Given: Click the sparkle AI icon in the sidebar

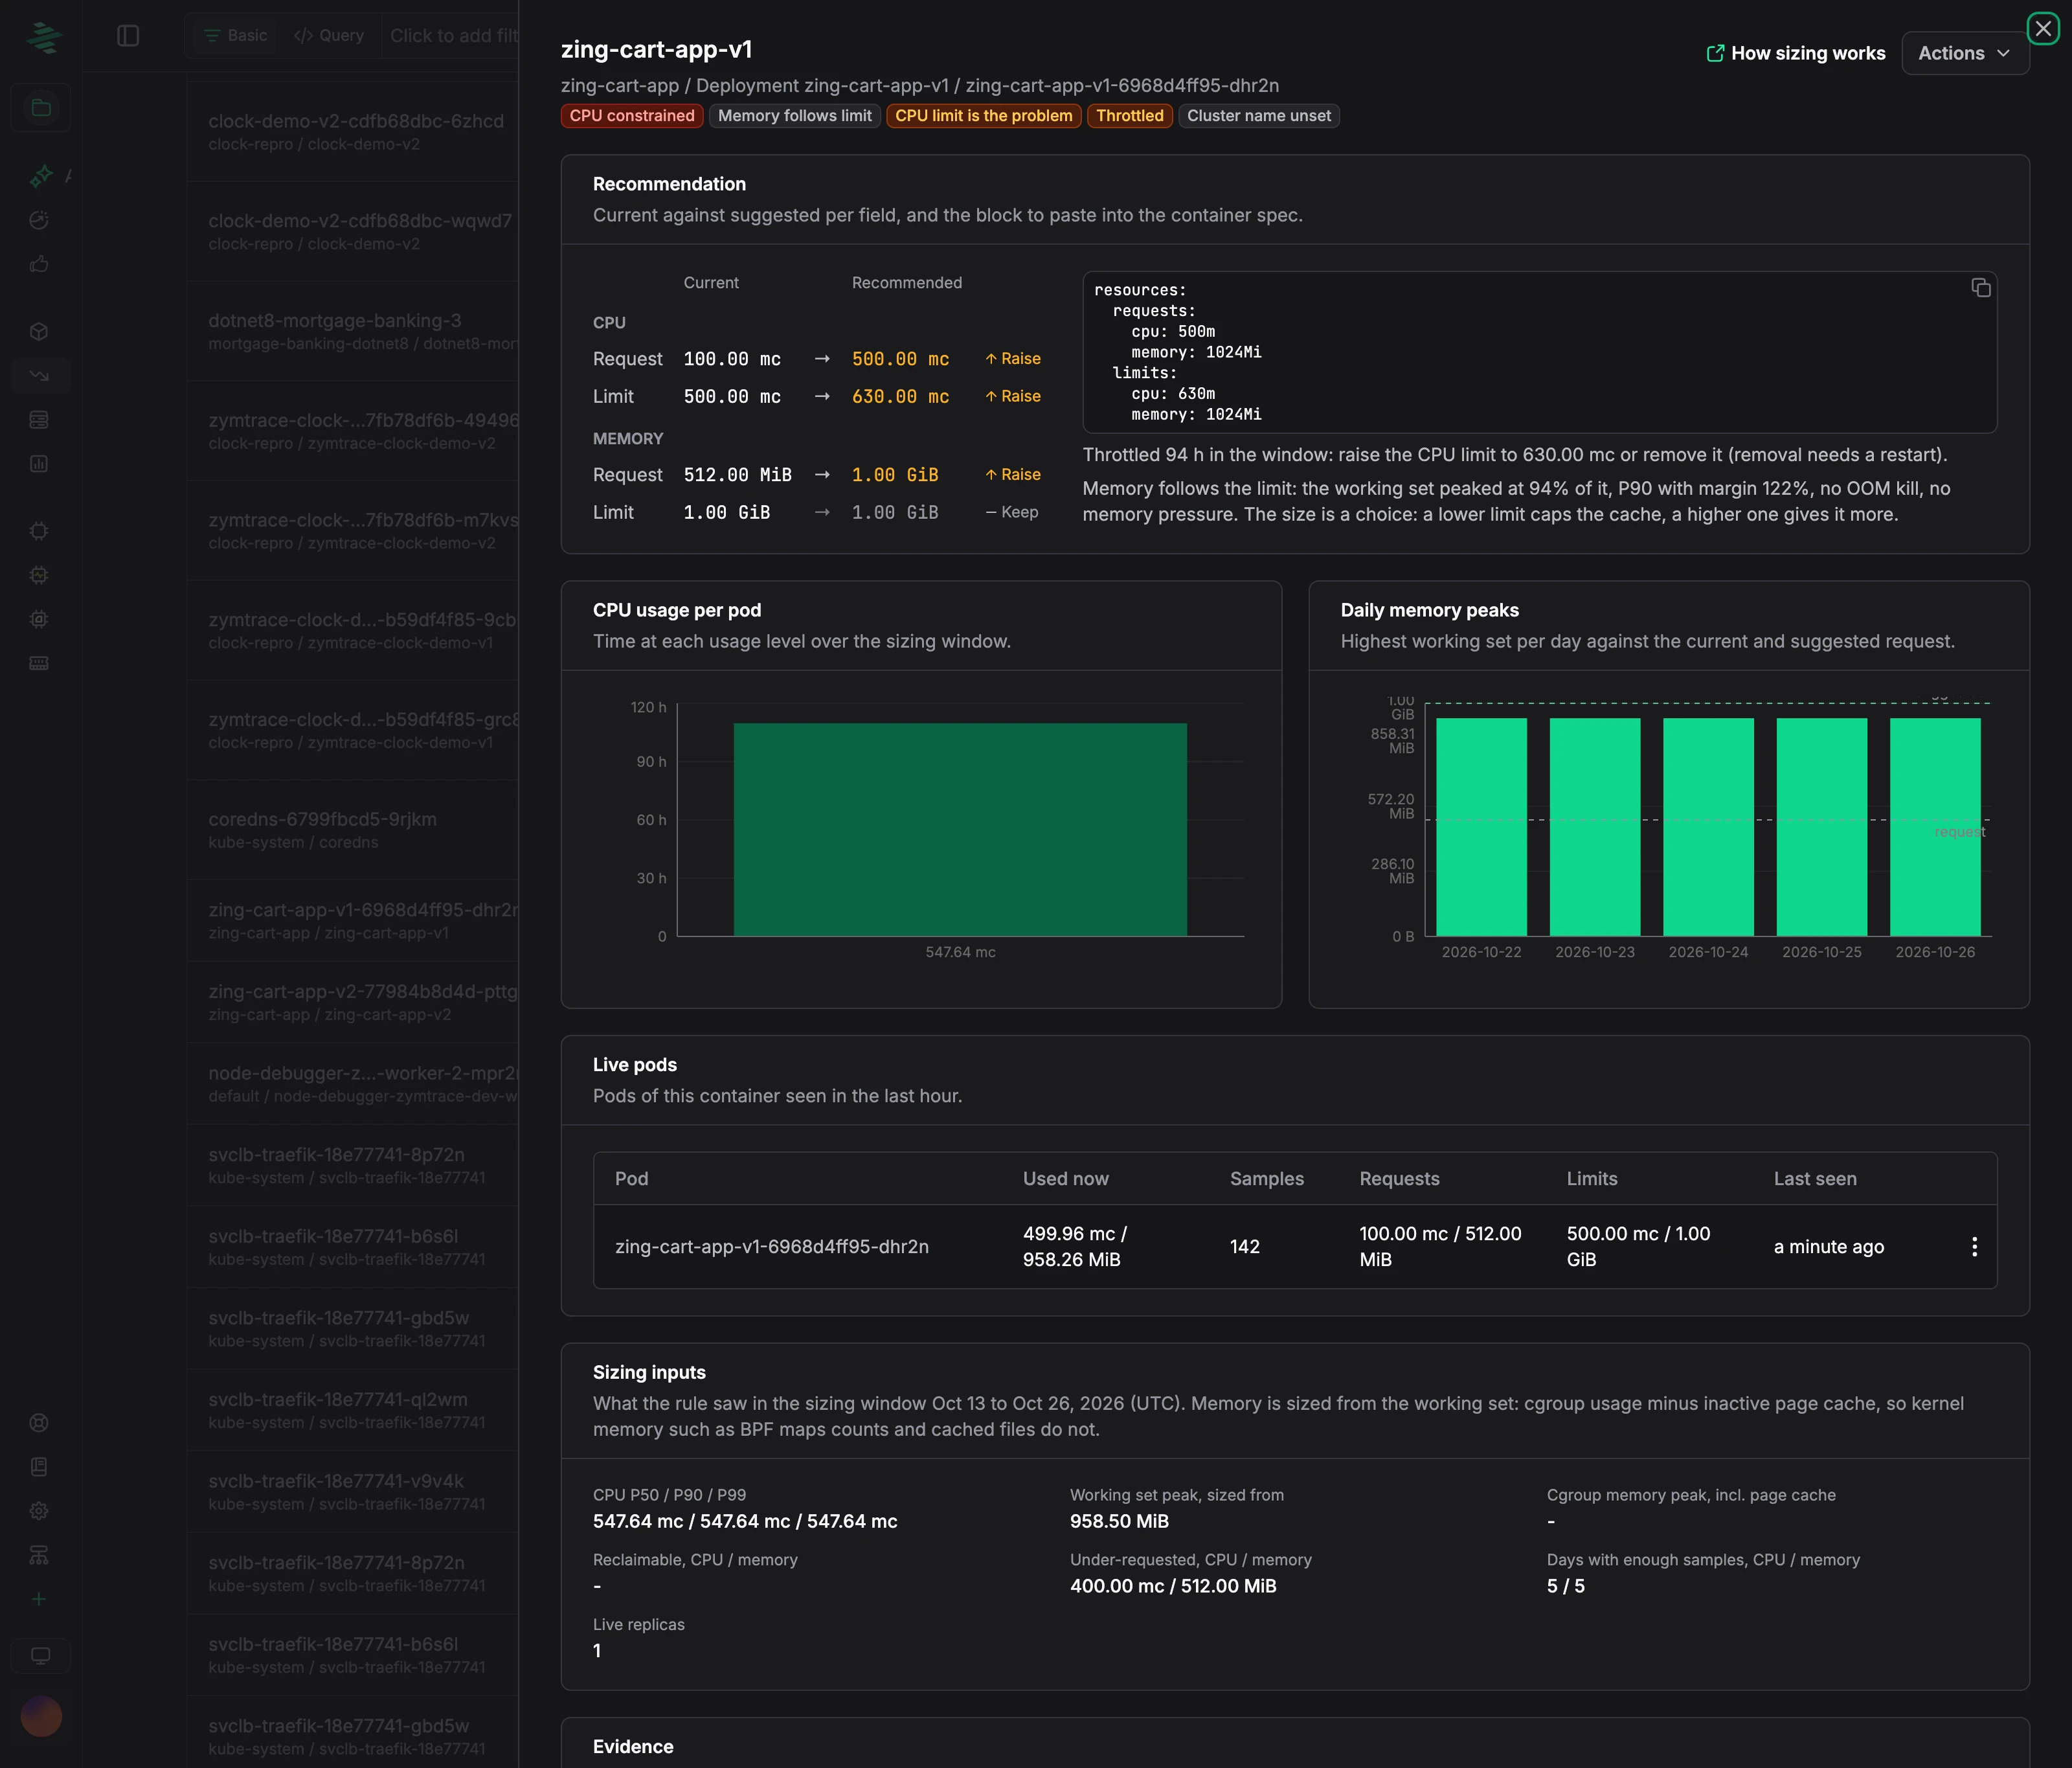Looking at the screenshot, I should (x=41, y=176).
